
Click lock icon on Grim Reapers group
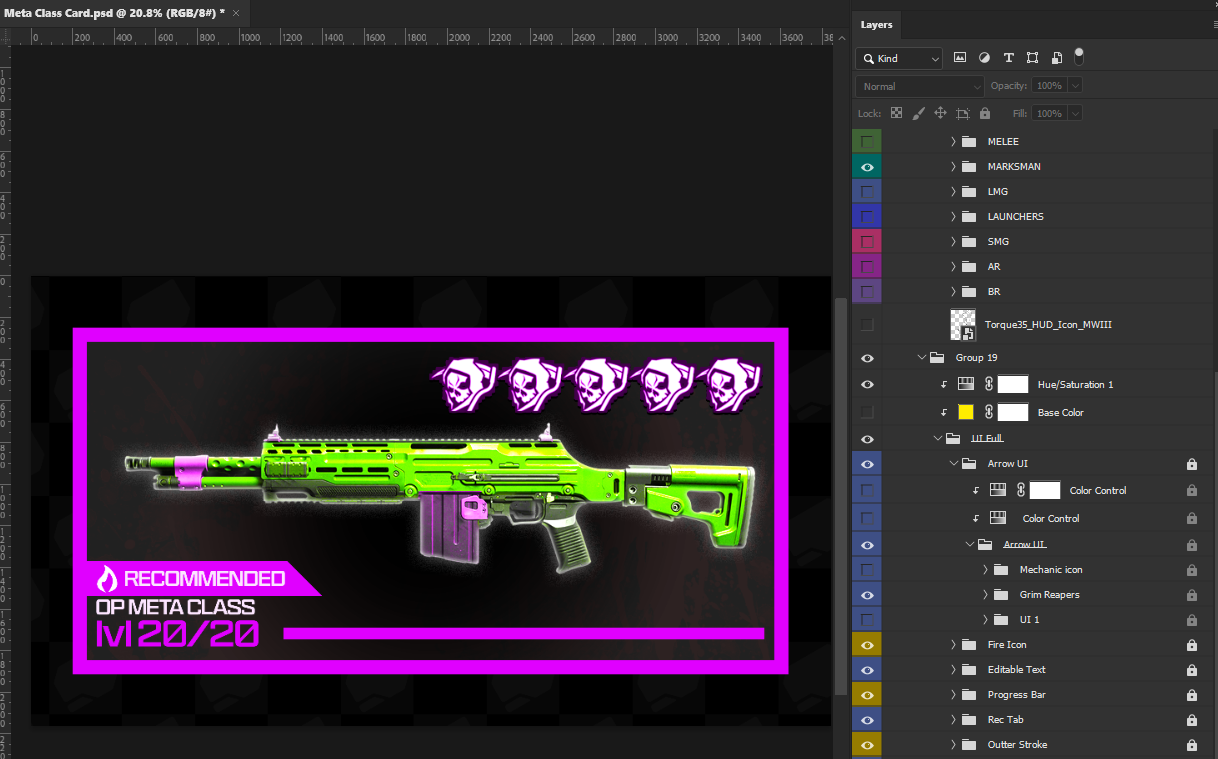1191,595
